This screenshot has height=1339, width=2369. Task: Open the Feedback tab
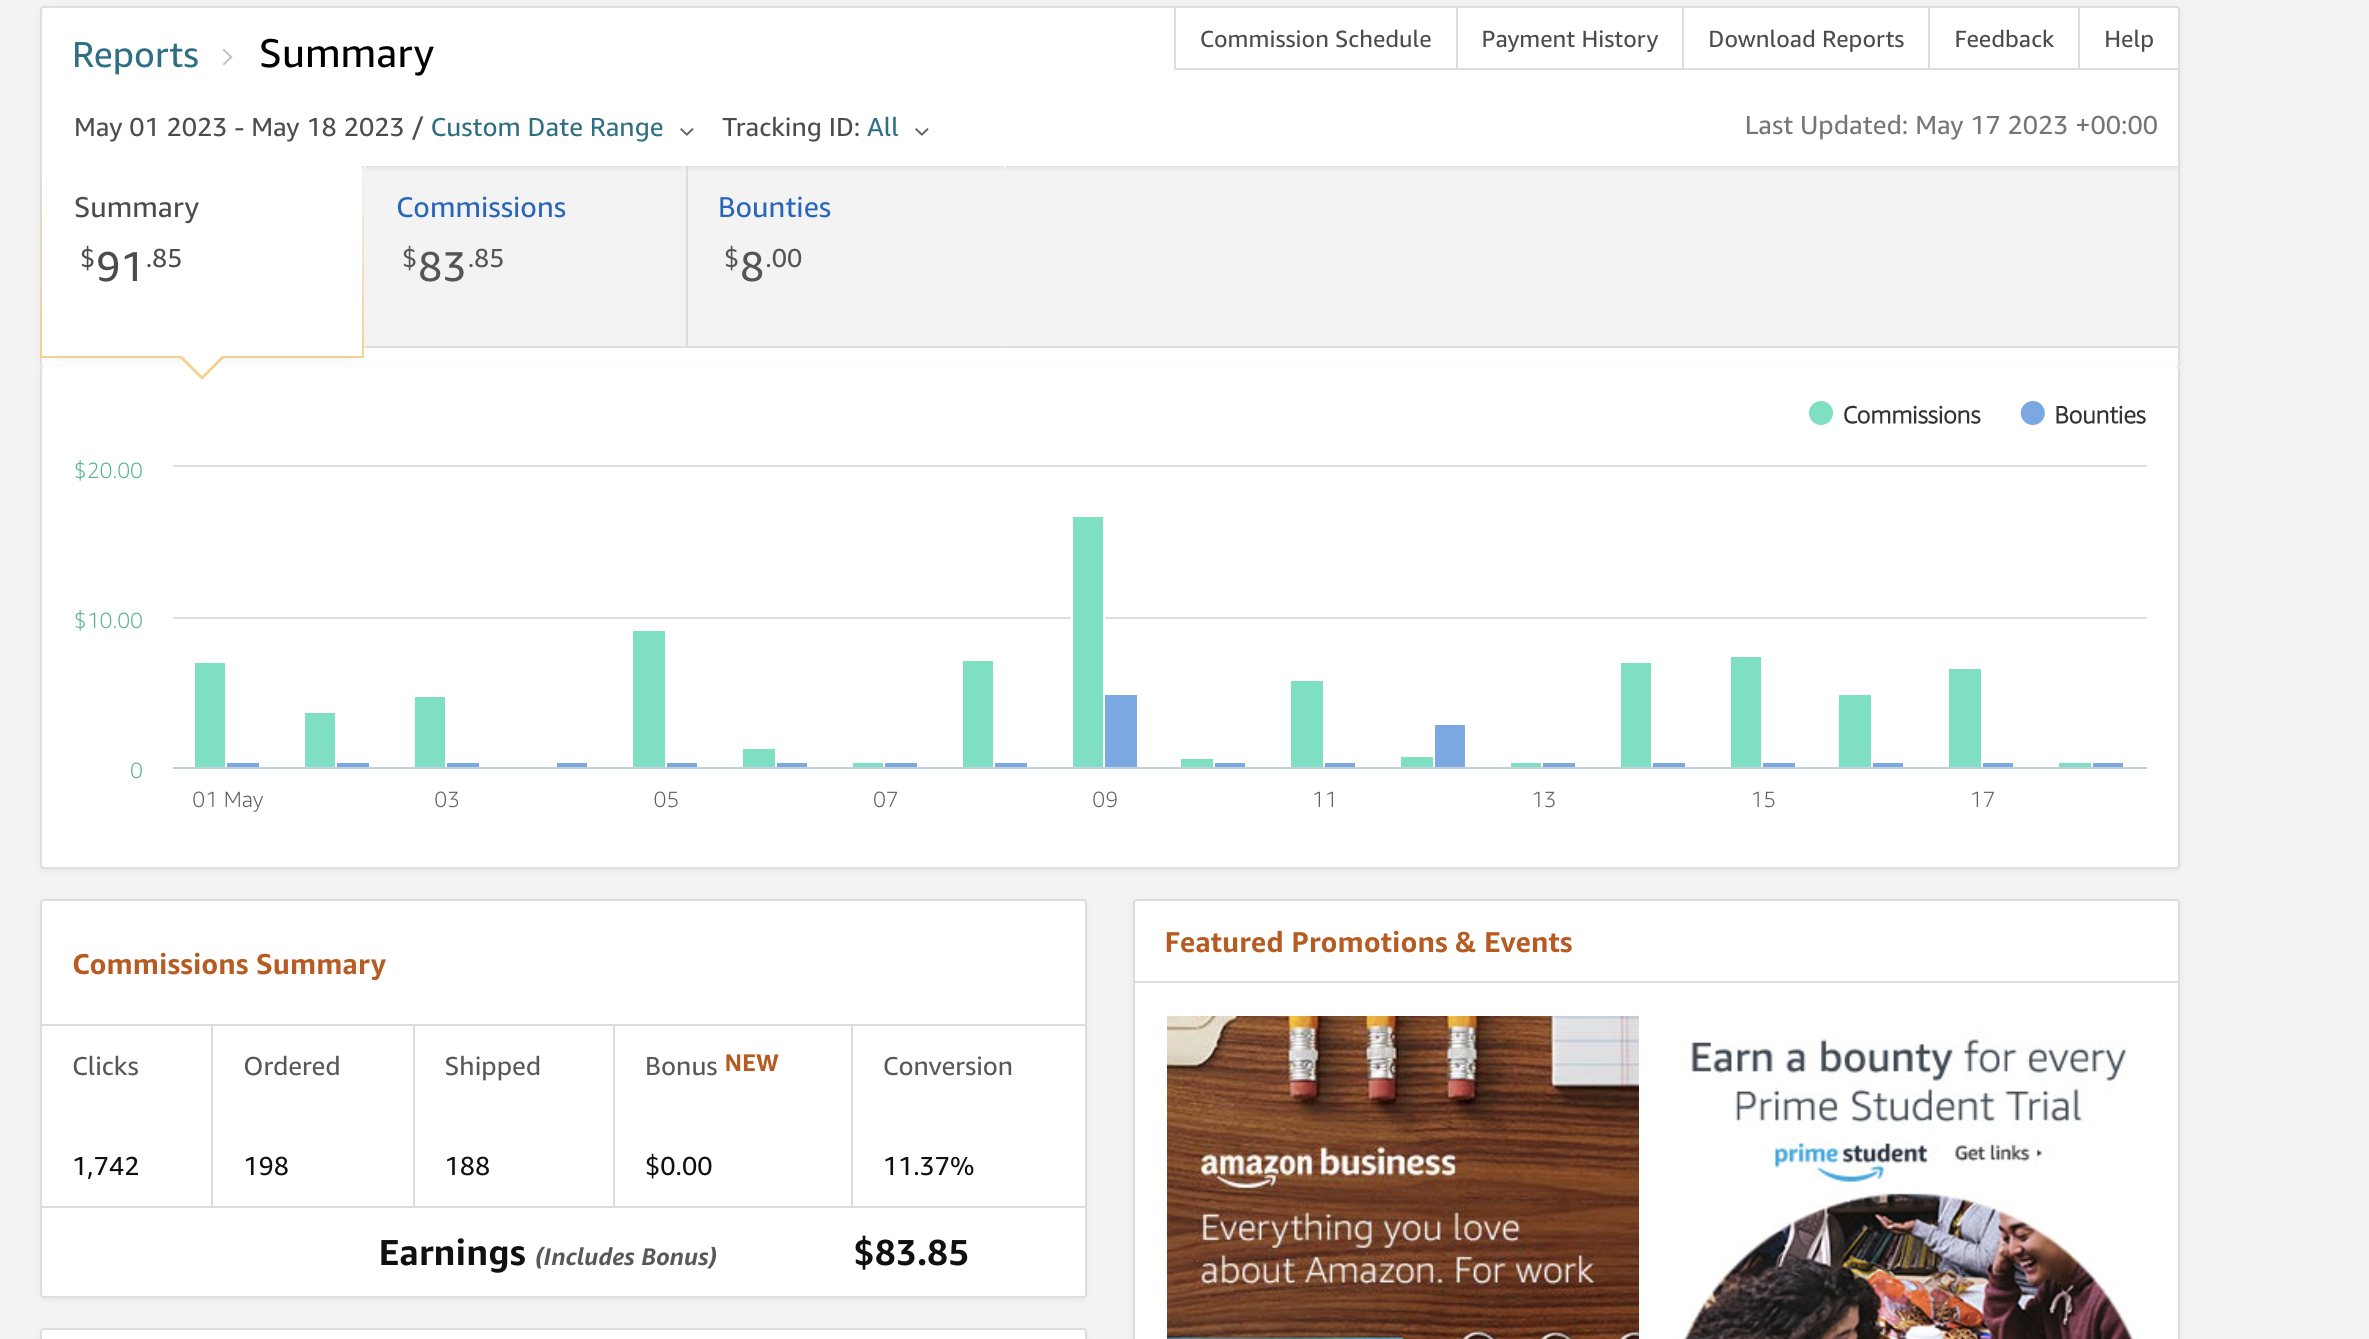pos(2003,39)
